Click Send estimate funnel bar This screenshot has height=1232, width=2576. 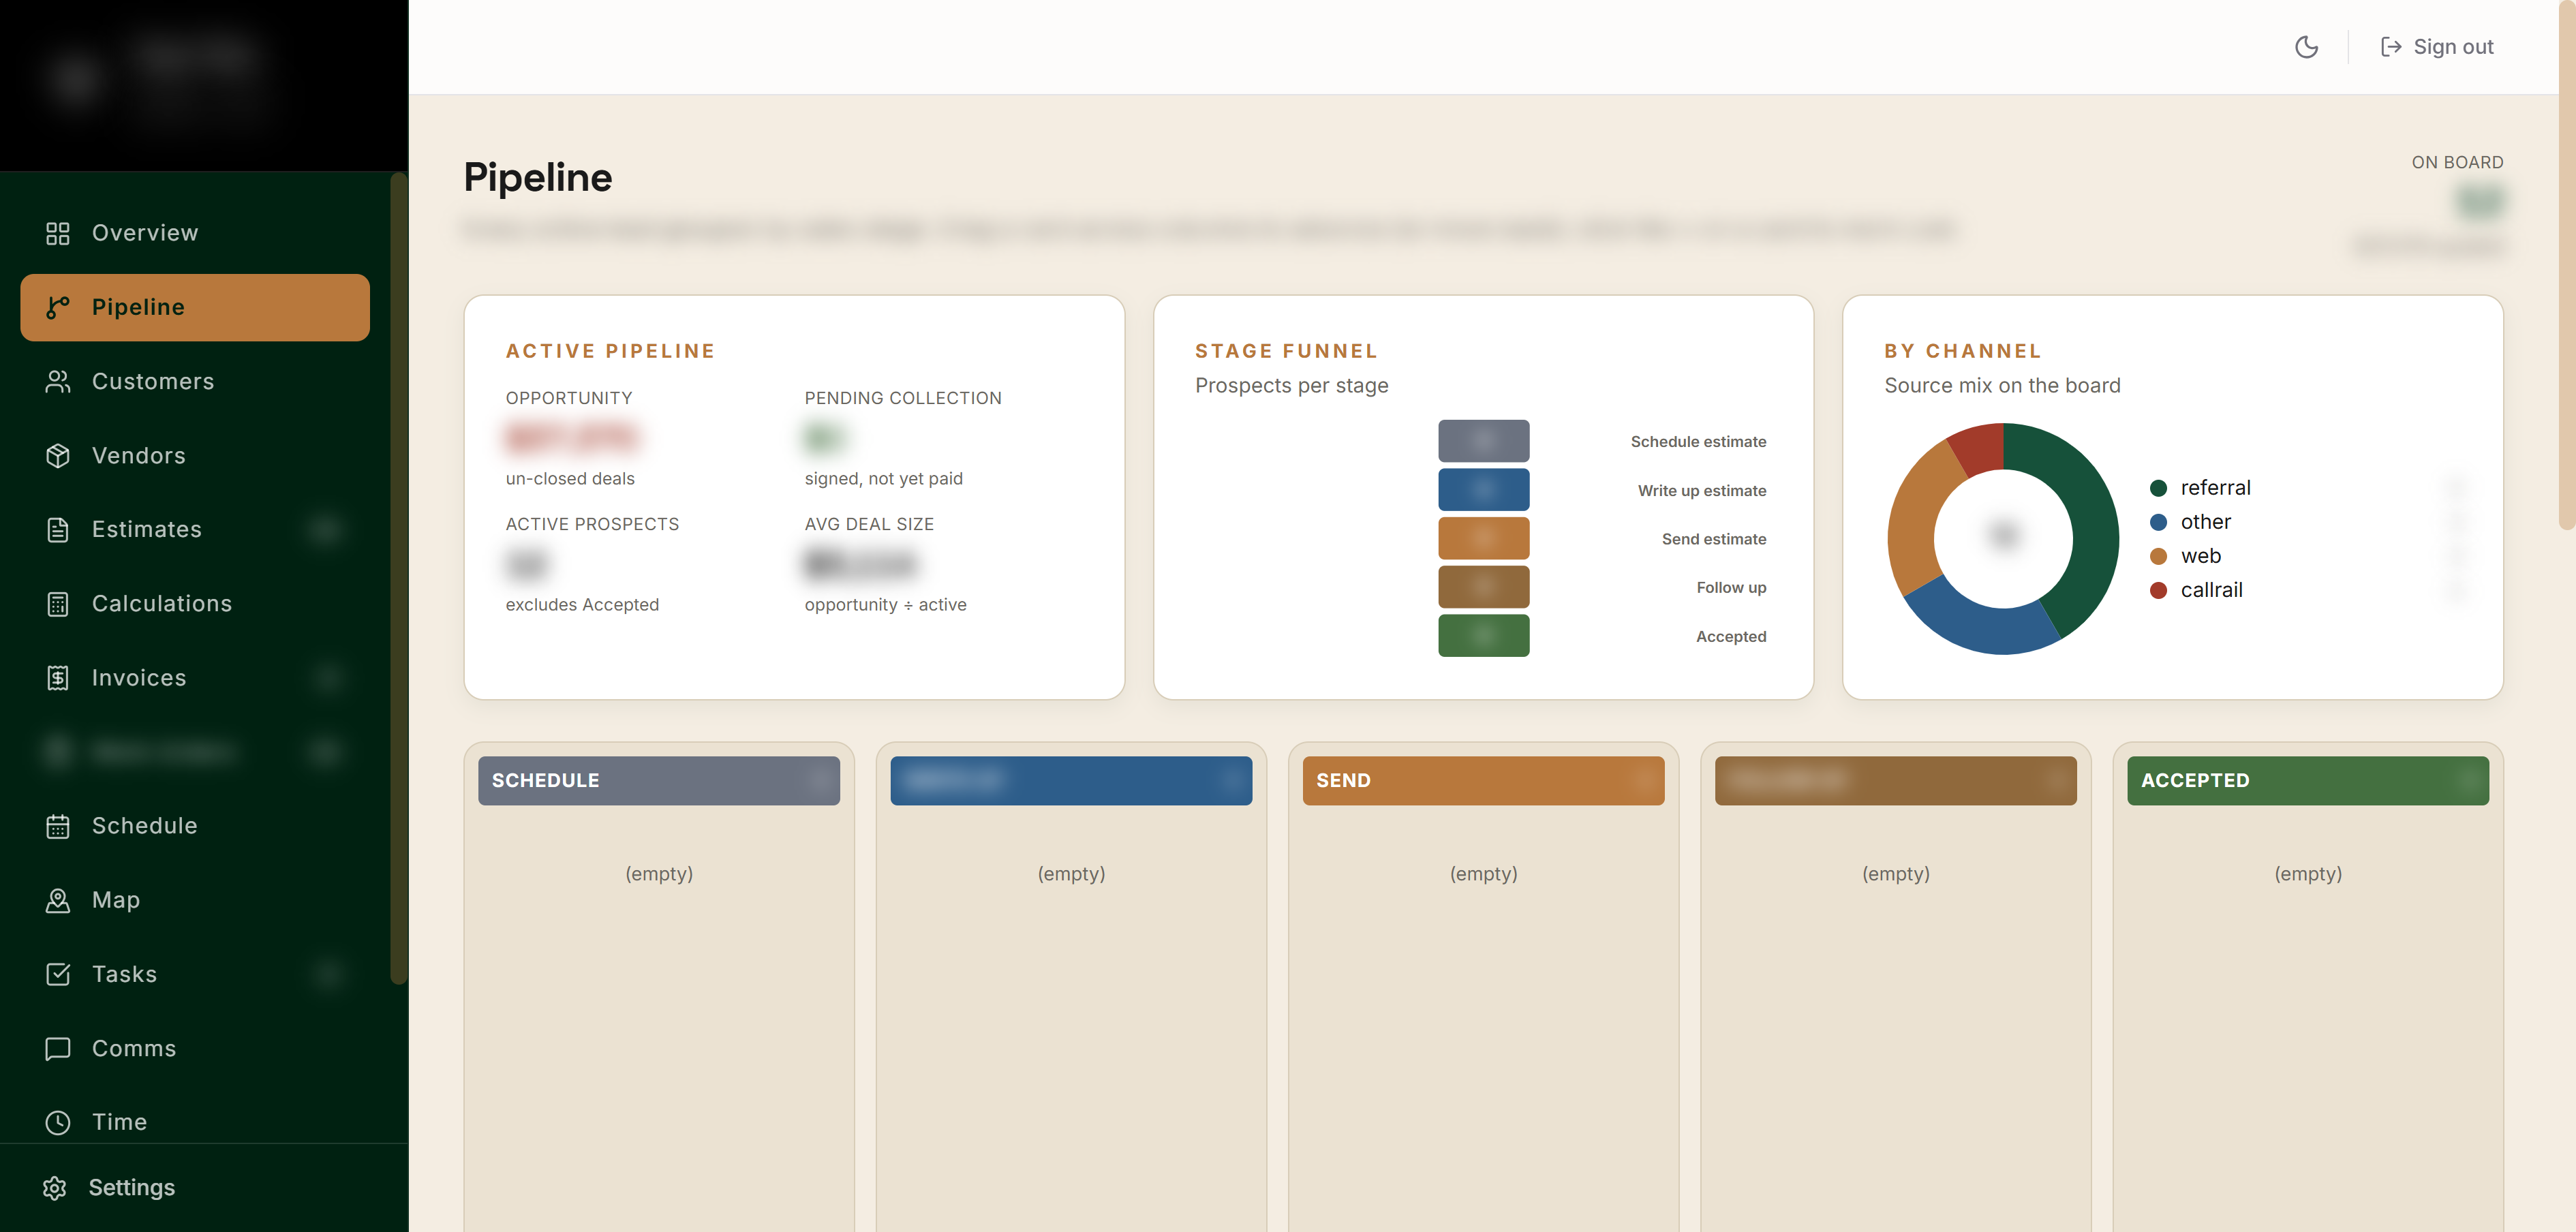click(1483, 538)
